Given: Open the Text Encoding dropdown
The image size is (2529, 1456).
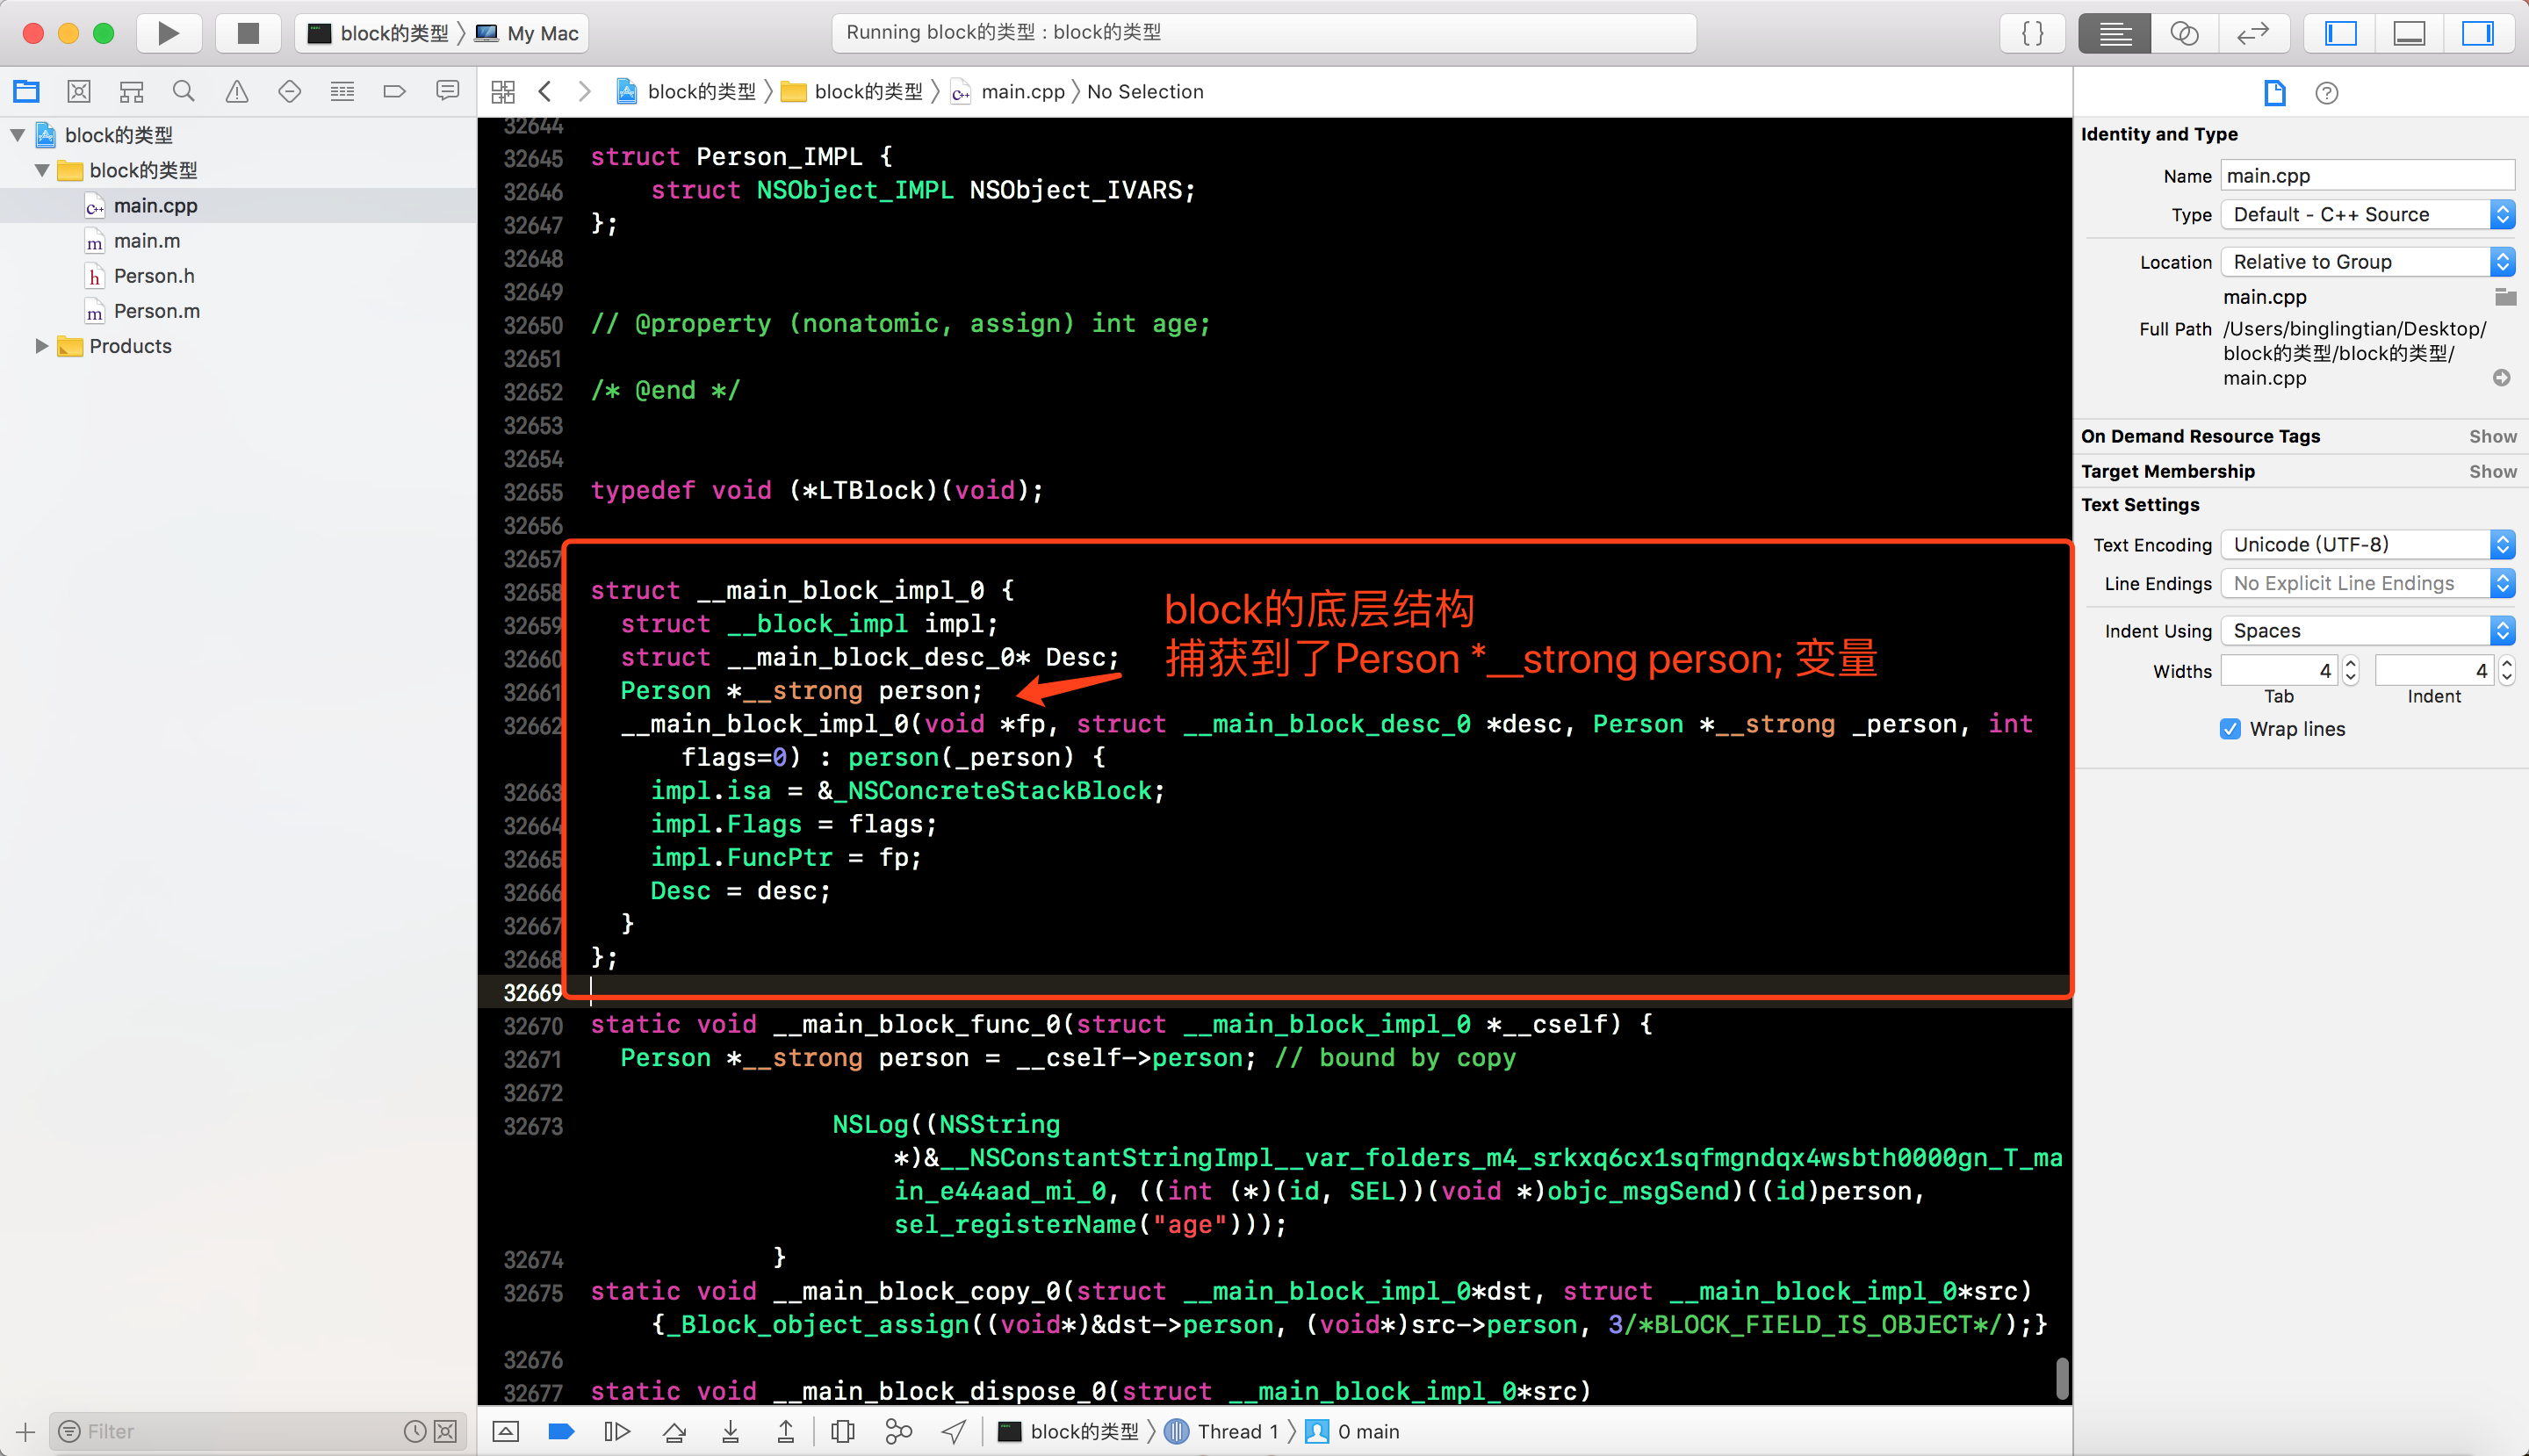Looking at the screenshot, I should pyautogui.click(x=2366, y=545).
